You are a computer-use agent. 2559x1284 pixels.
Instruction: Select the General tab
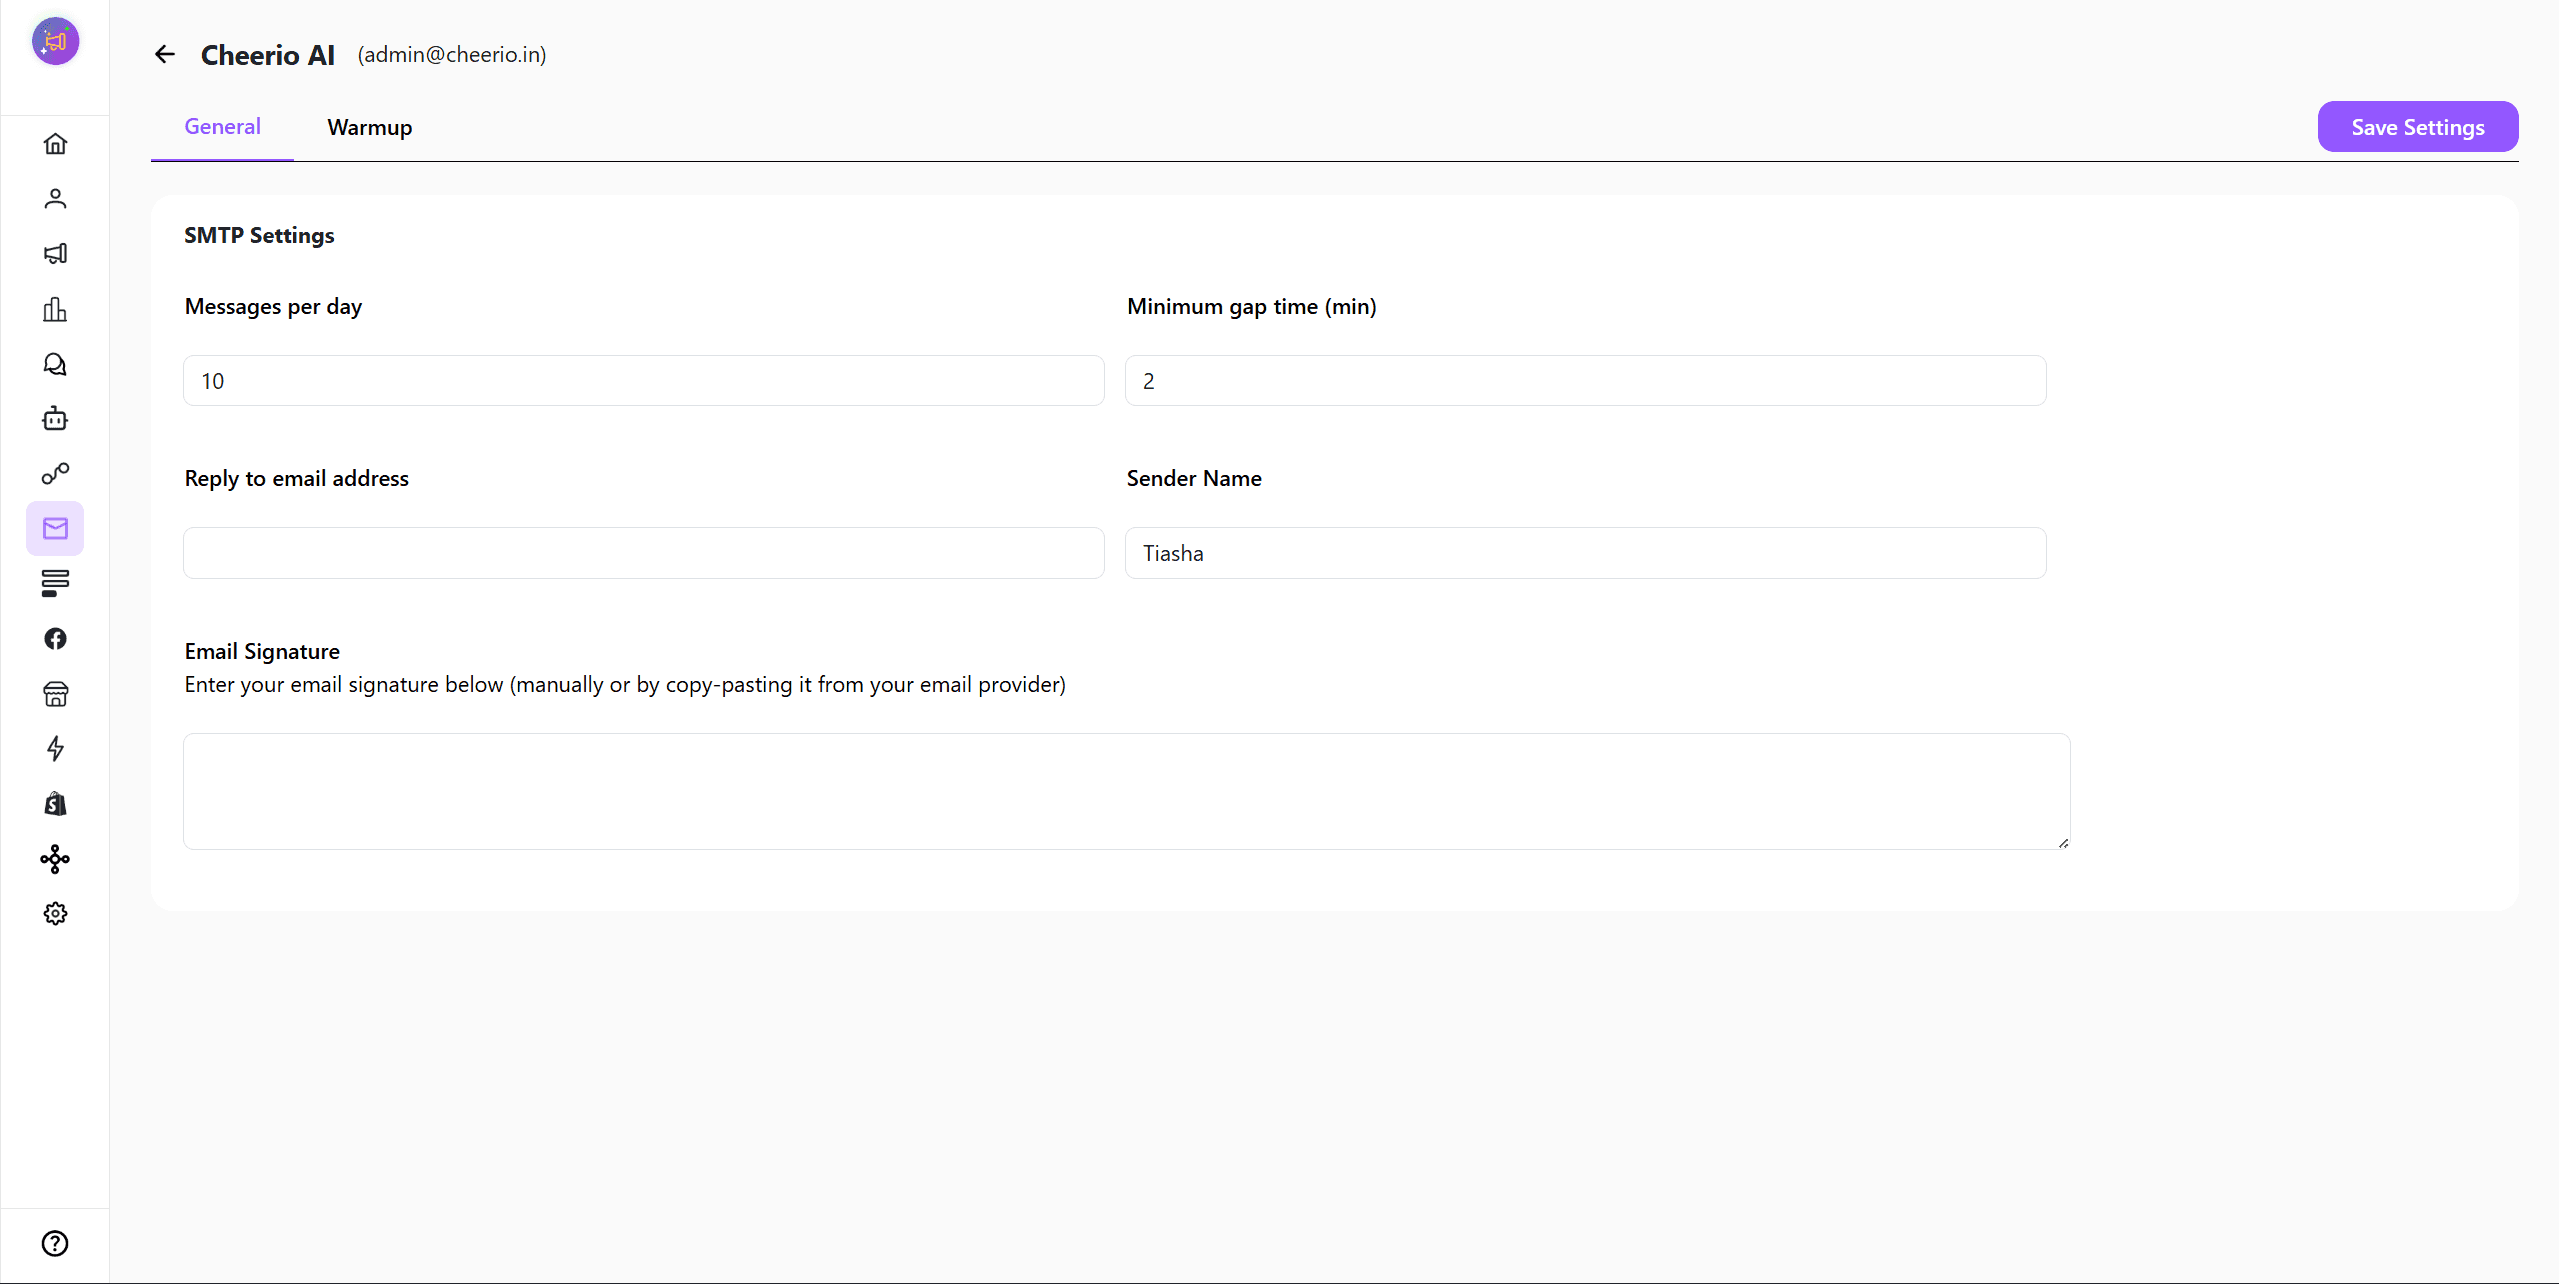coord(222,127)
